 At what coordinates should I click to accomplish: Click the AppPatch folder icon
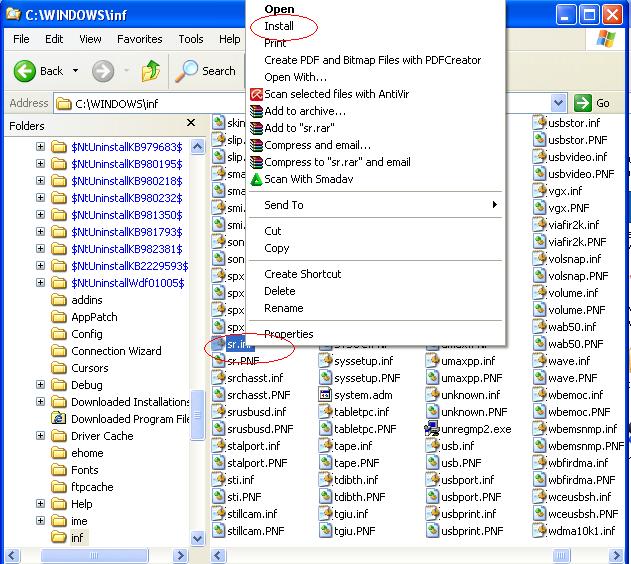click(59, 317)
